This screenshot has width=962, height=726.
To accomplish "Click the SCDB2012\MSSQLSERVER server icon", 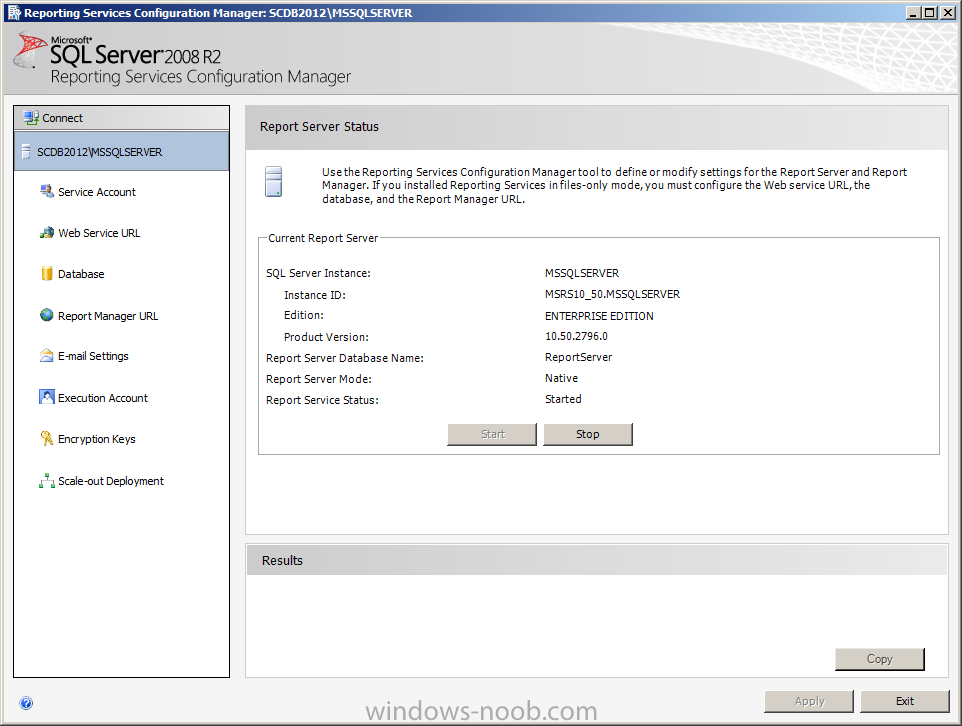I will pyautogui.click(x=26, y=152).
